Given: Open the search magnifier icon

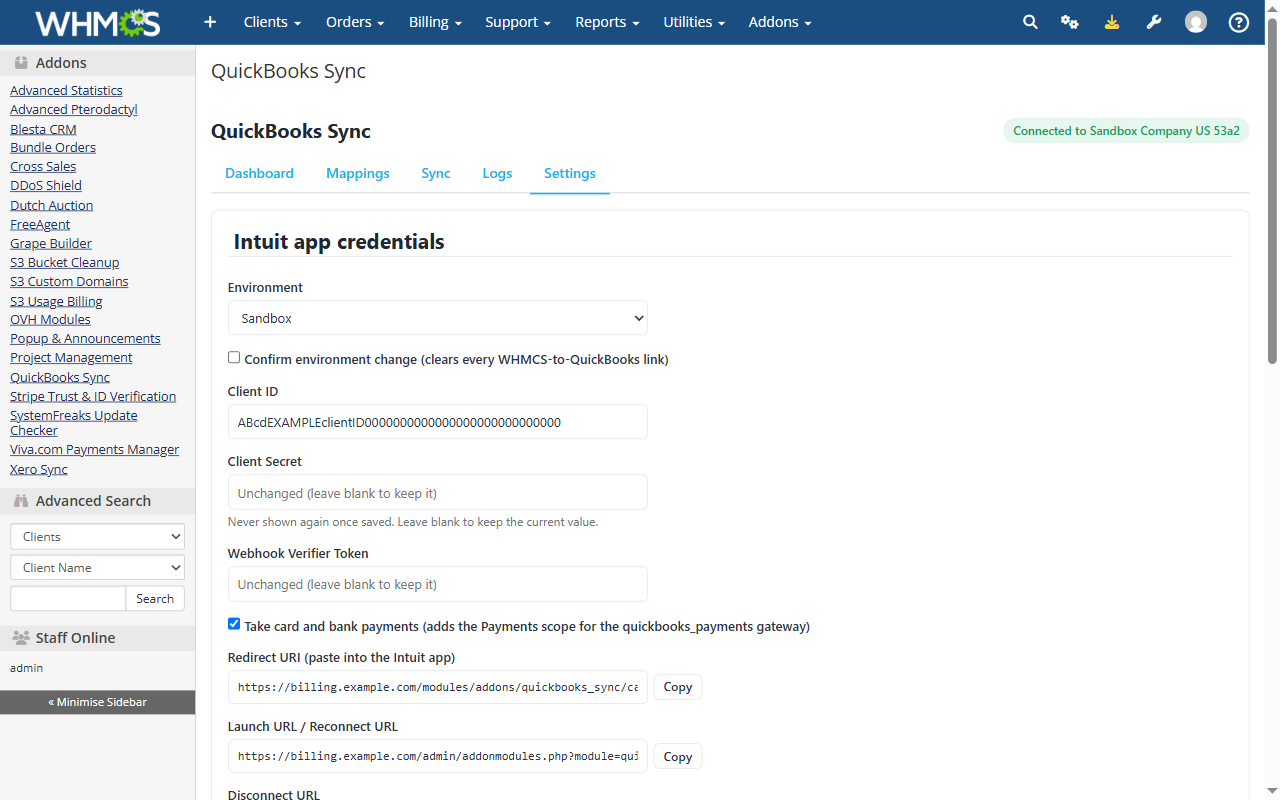Looking at the screenshot, I should click(1030, 22).
